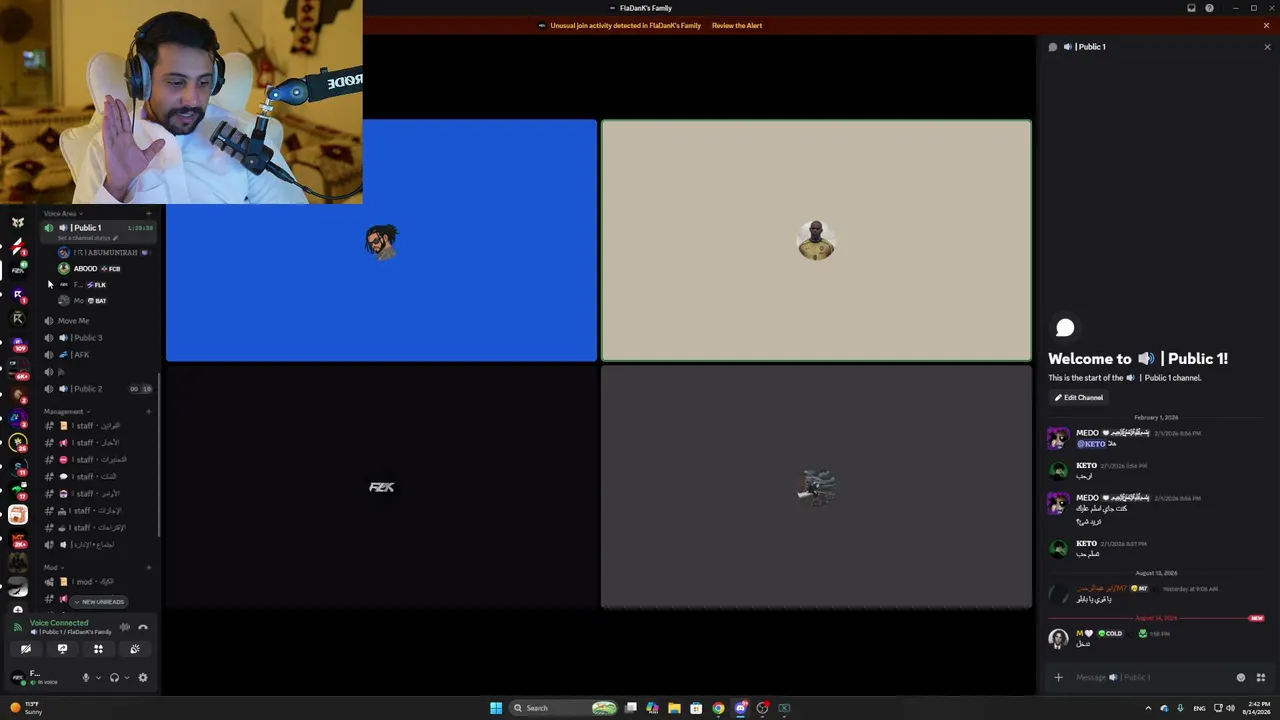Create channel in Management category
1280x720 pixels.
pos(149,411)
